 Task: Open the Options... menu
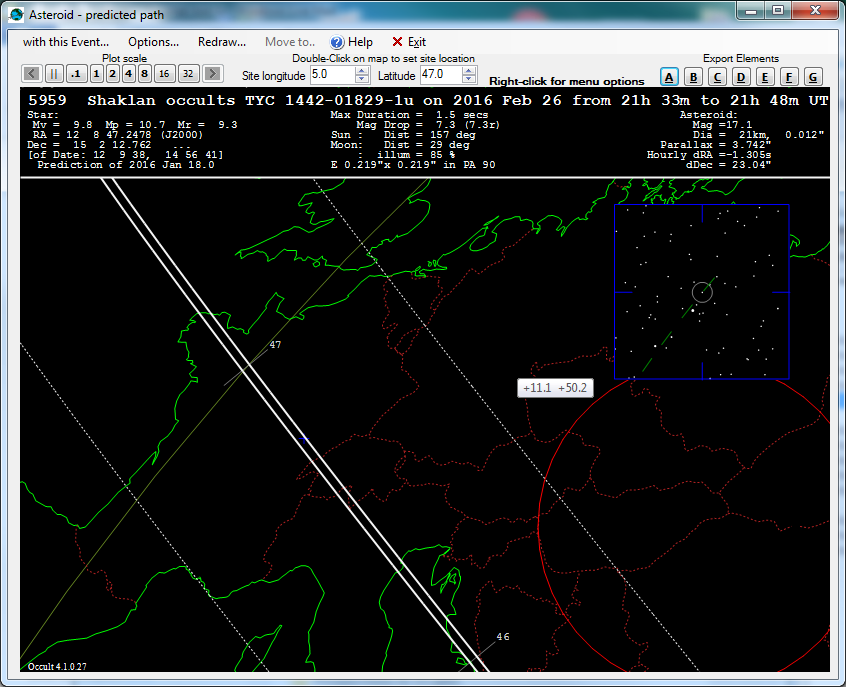(x=153, y=42)
